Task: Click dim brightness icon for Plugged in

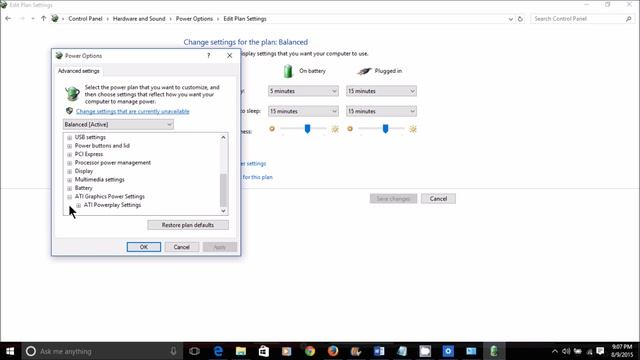Action: pos(350,129)
